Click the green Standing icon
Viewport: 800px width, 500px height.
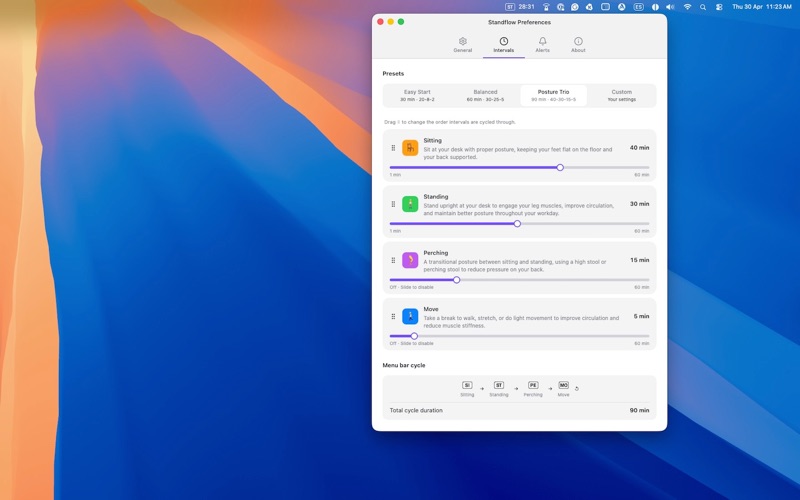410,204
